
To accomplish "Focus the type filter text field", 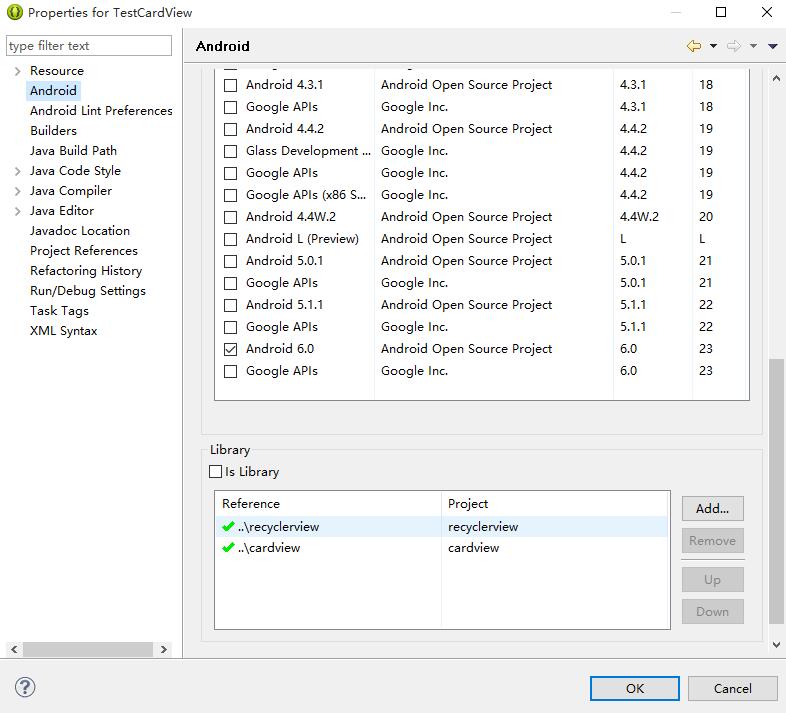I will pos(89,46).
